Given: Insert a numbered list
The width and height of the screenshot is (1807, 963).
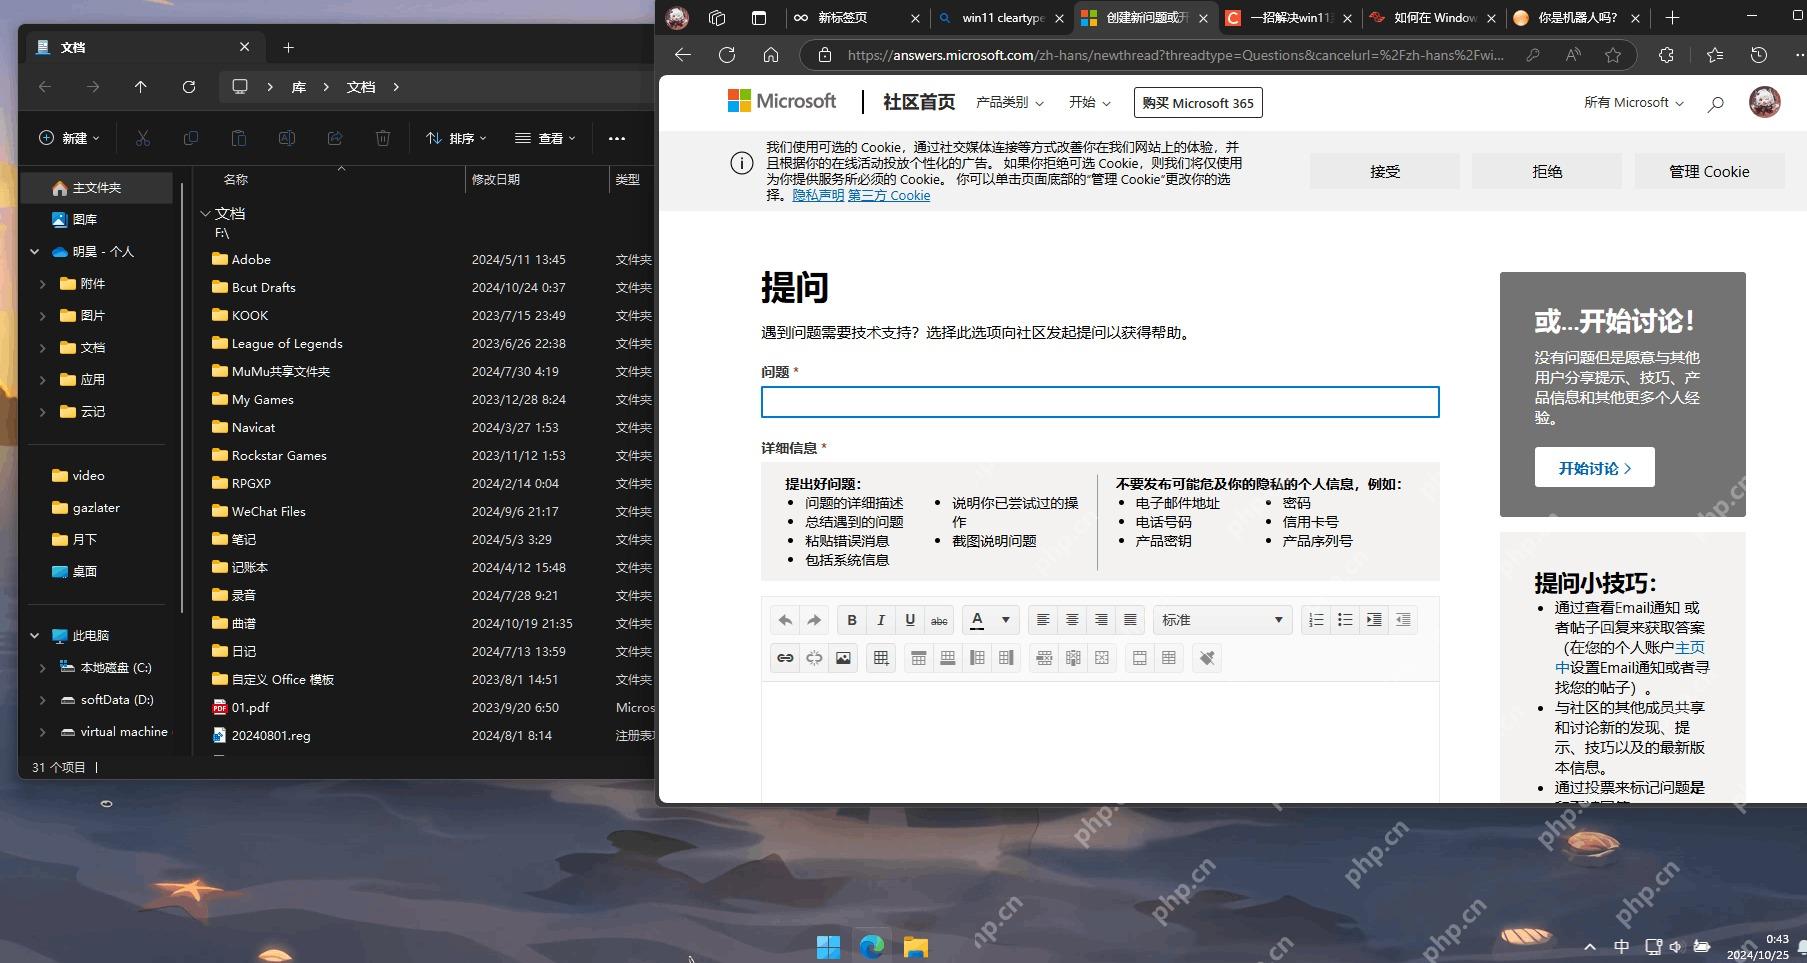Looking at the screenshot, I should coord(1316,620).
